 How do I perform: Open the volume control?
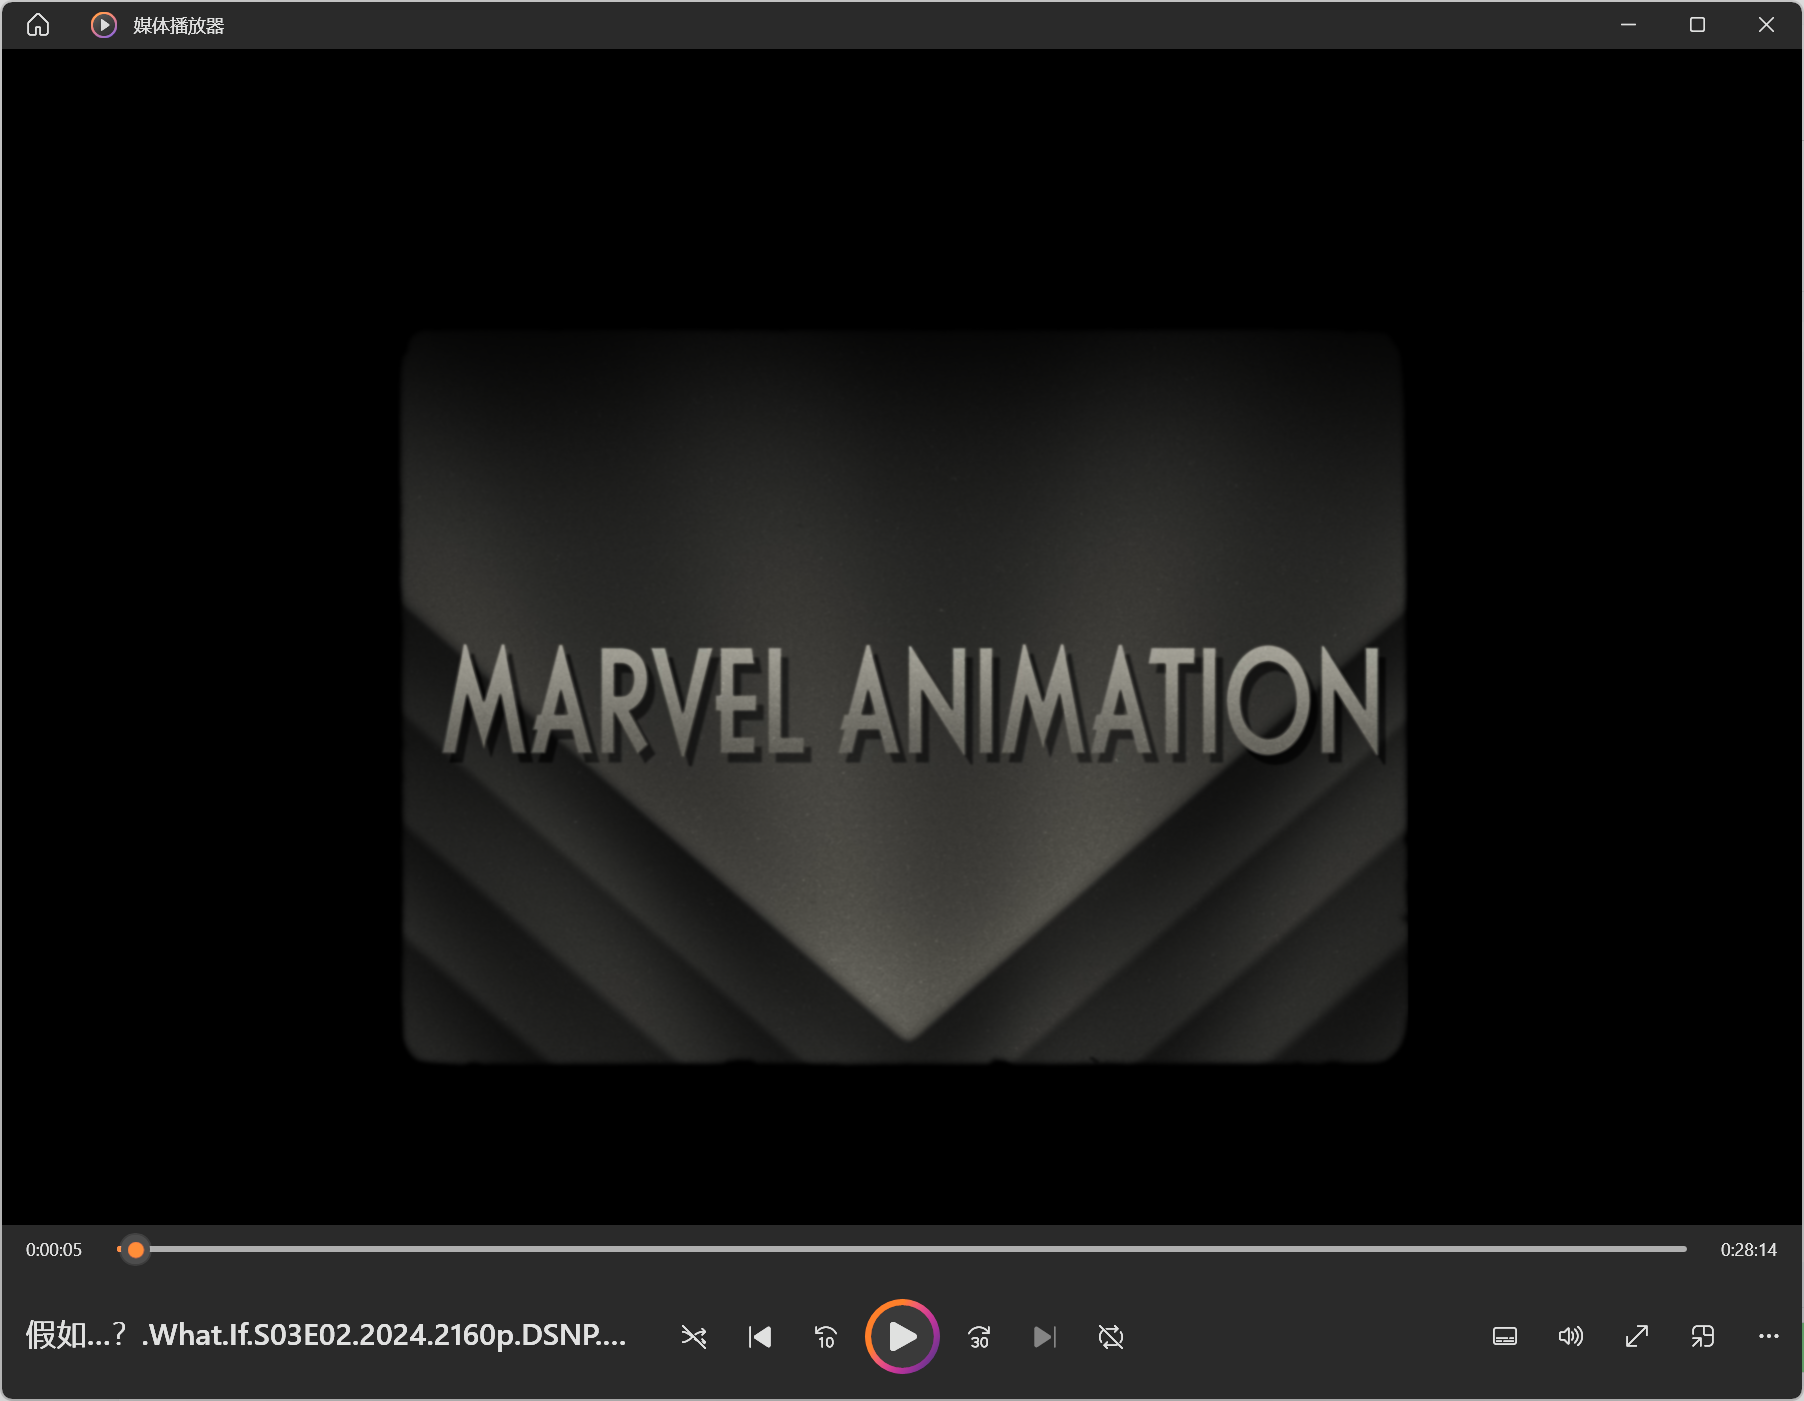1571,1337
